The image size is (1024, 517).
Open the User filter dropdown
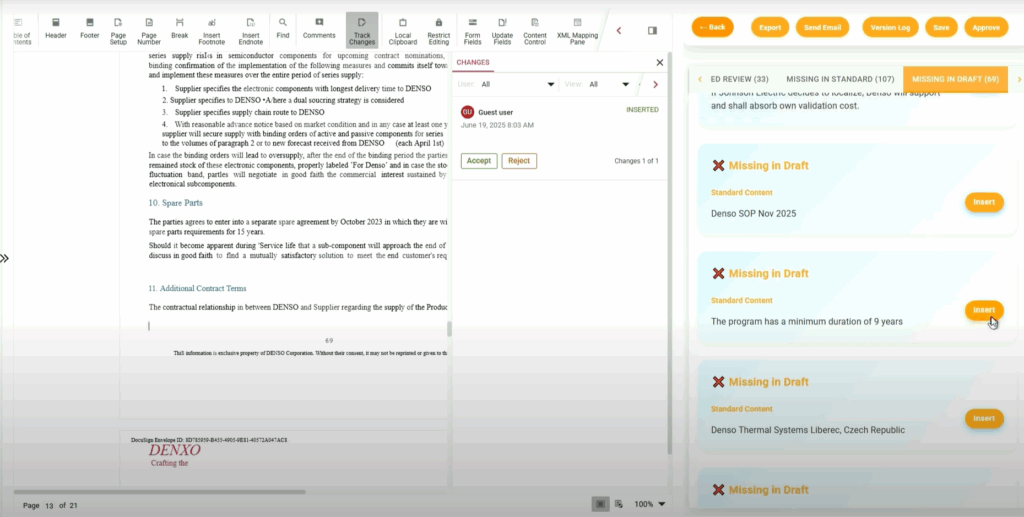click(x=516, y=85)
